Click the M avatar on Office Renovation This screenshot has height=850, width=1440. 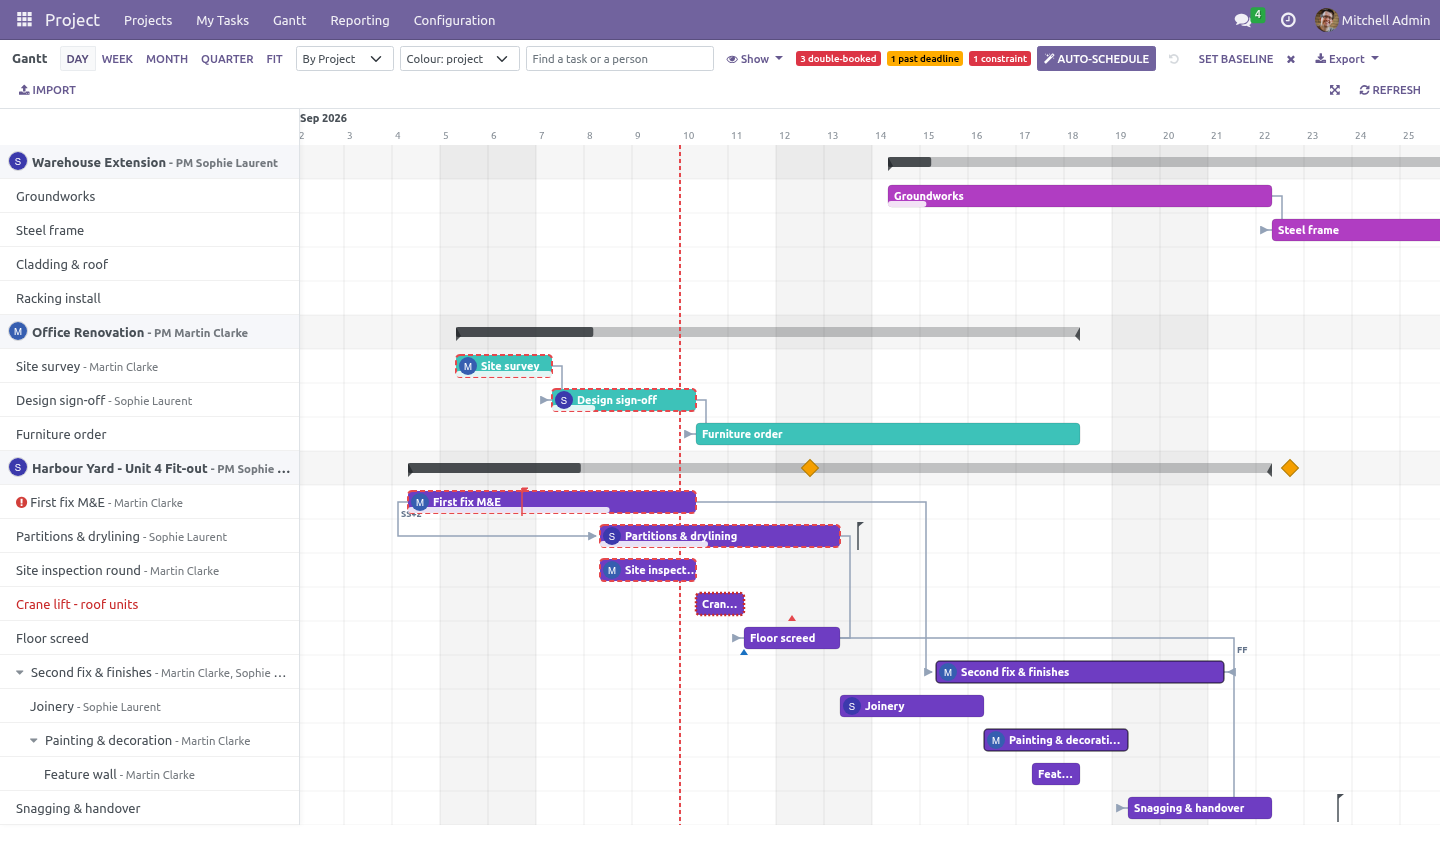18,332
